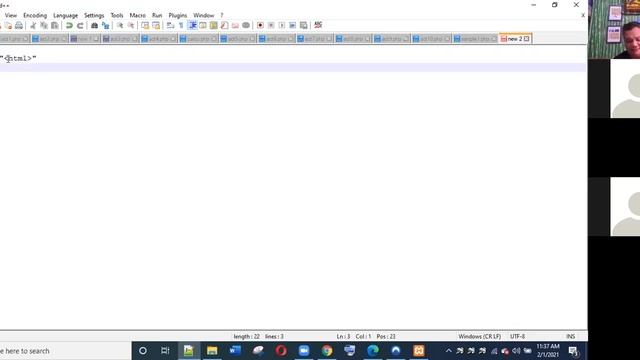
Task: Click "UTF-8" encoding in status bar
Action: 517,336
